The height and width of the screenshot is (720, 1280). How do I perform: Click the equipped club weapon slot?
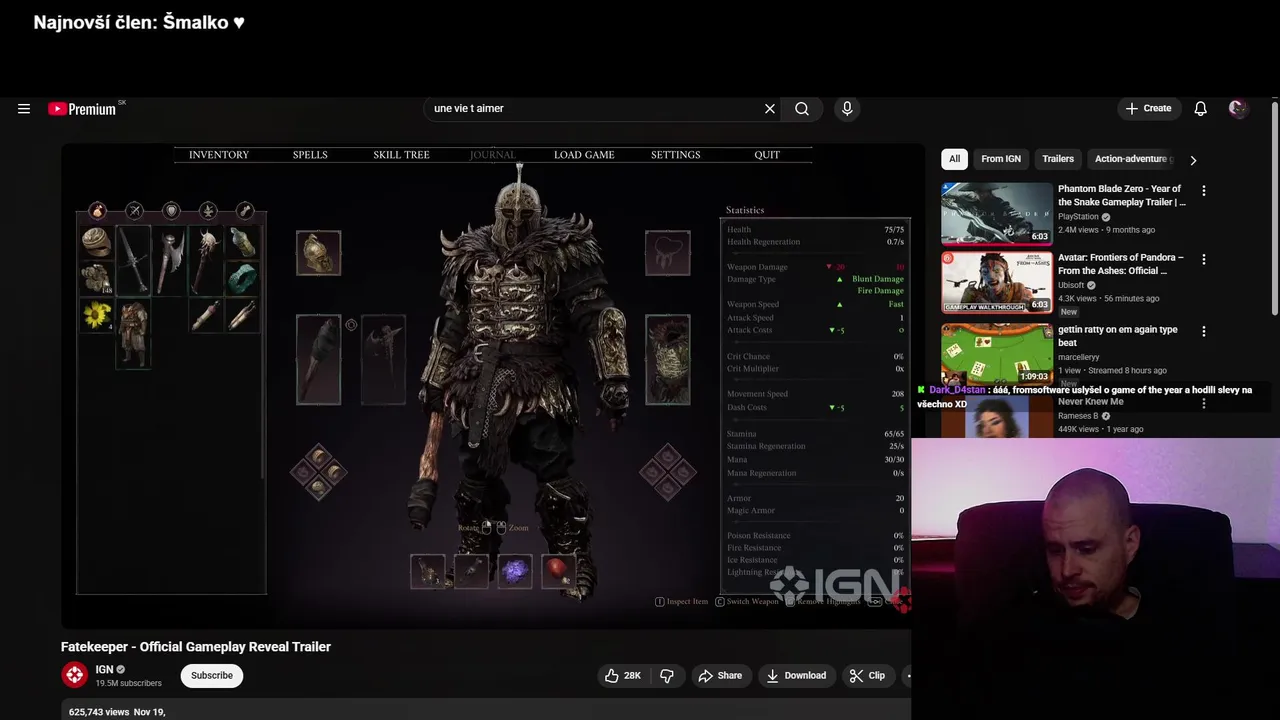tap(318, 360)
